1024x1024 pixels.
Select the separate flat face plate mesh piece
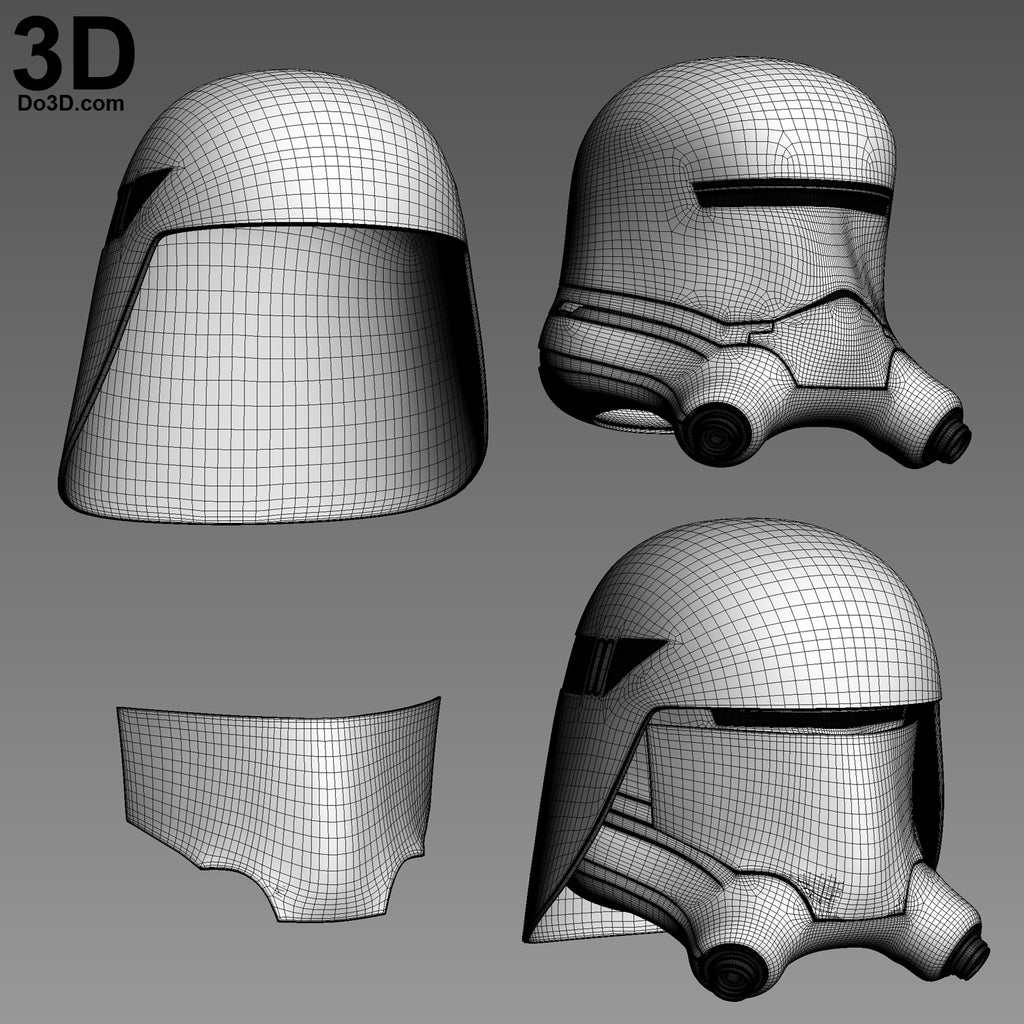pos(279,810)
